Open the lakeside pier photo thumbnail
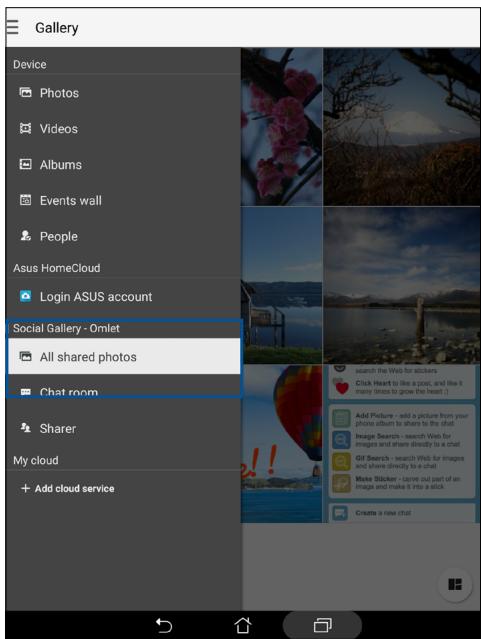 point(281,285)
